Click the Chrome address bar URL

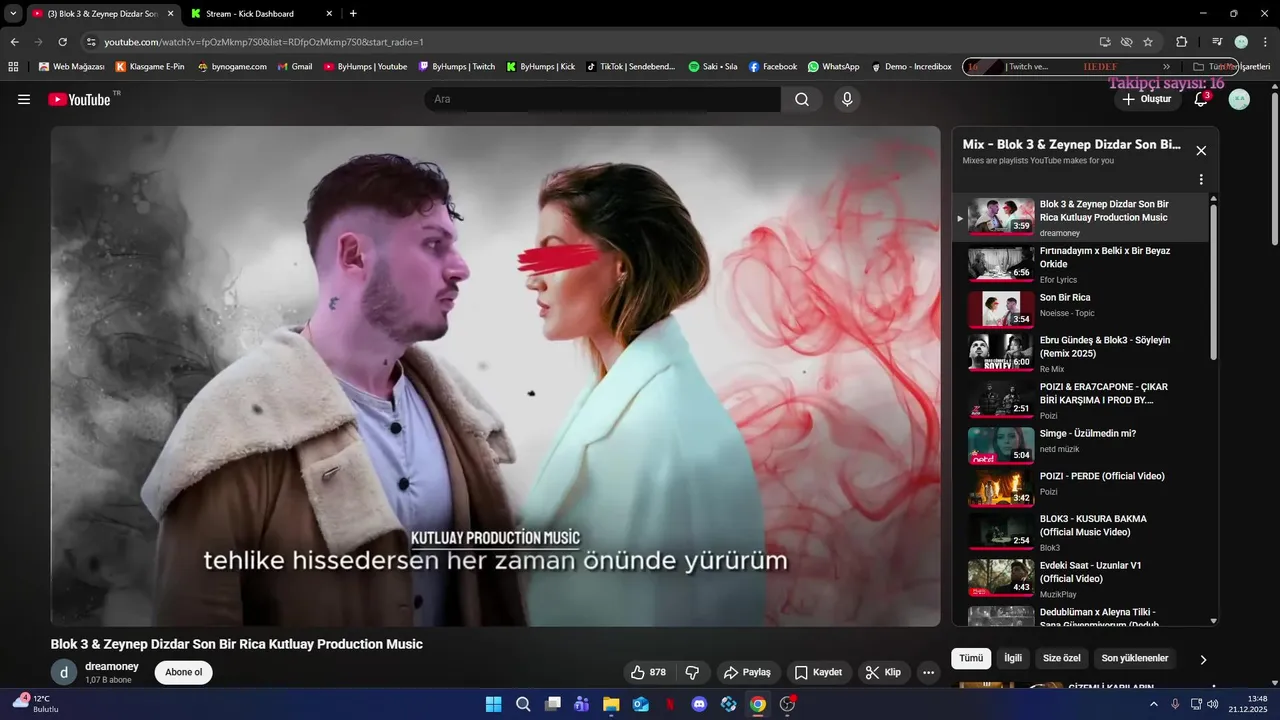click(264, 42)
